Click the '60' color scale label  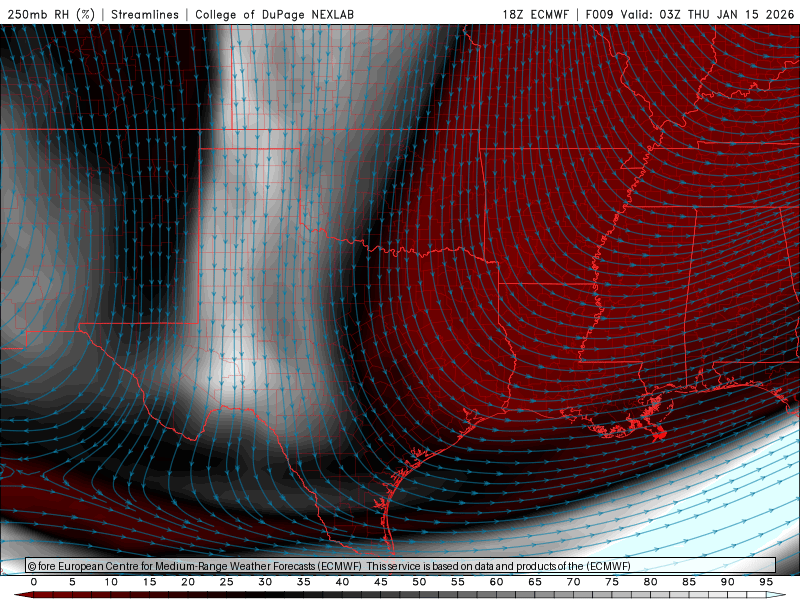tap(496, 582)
